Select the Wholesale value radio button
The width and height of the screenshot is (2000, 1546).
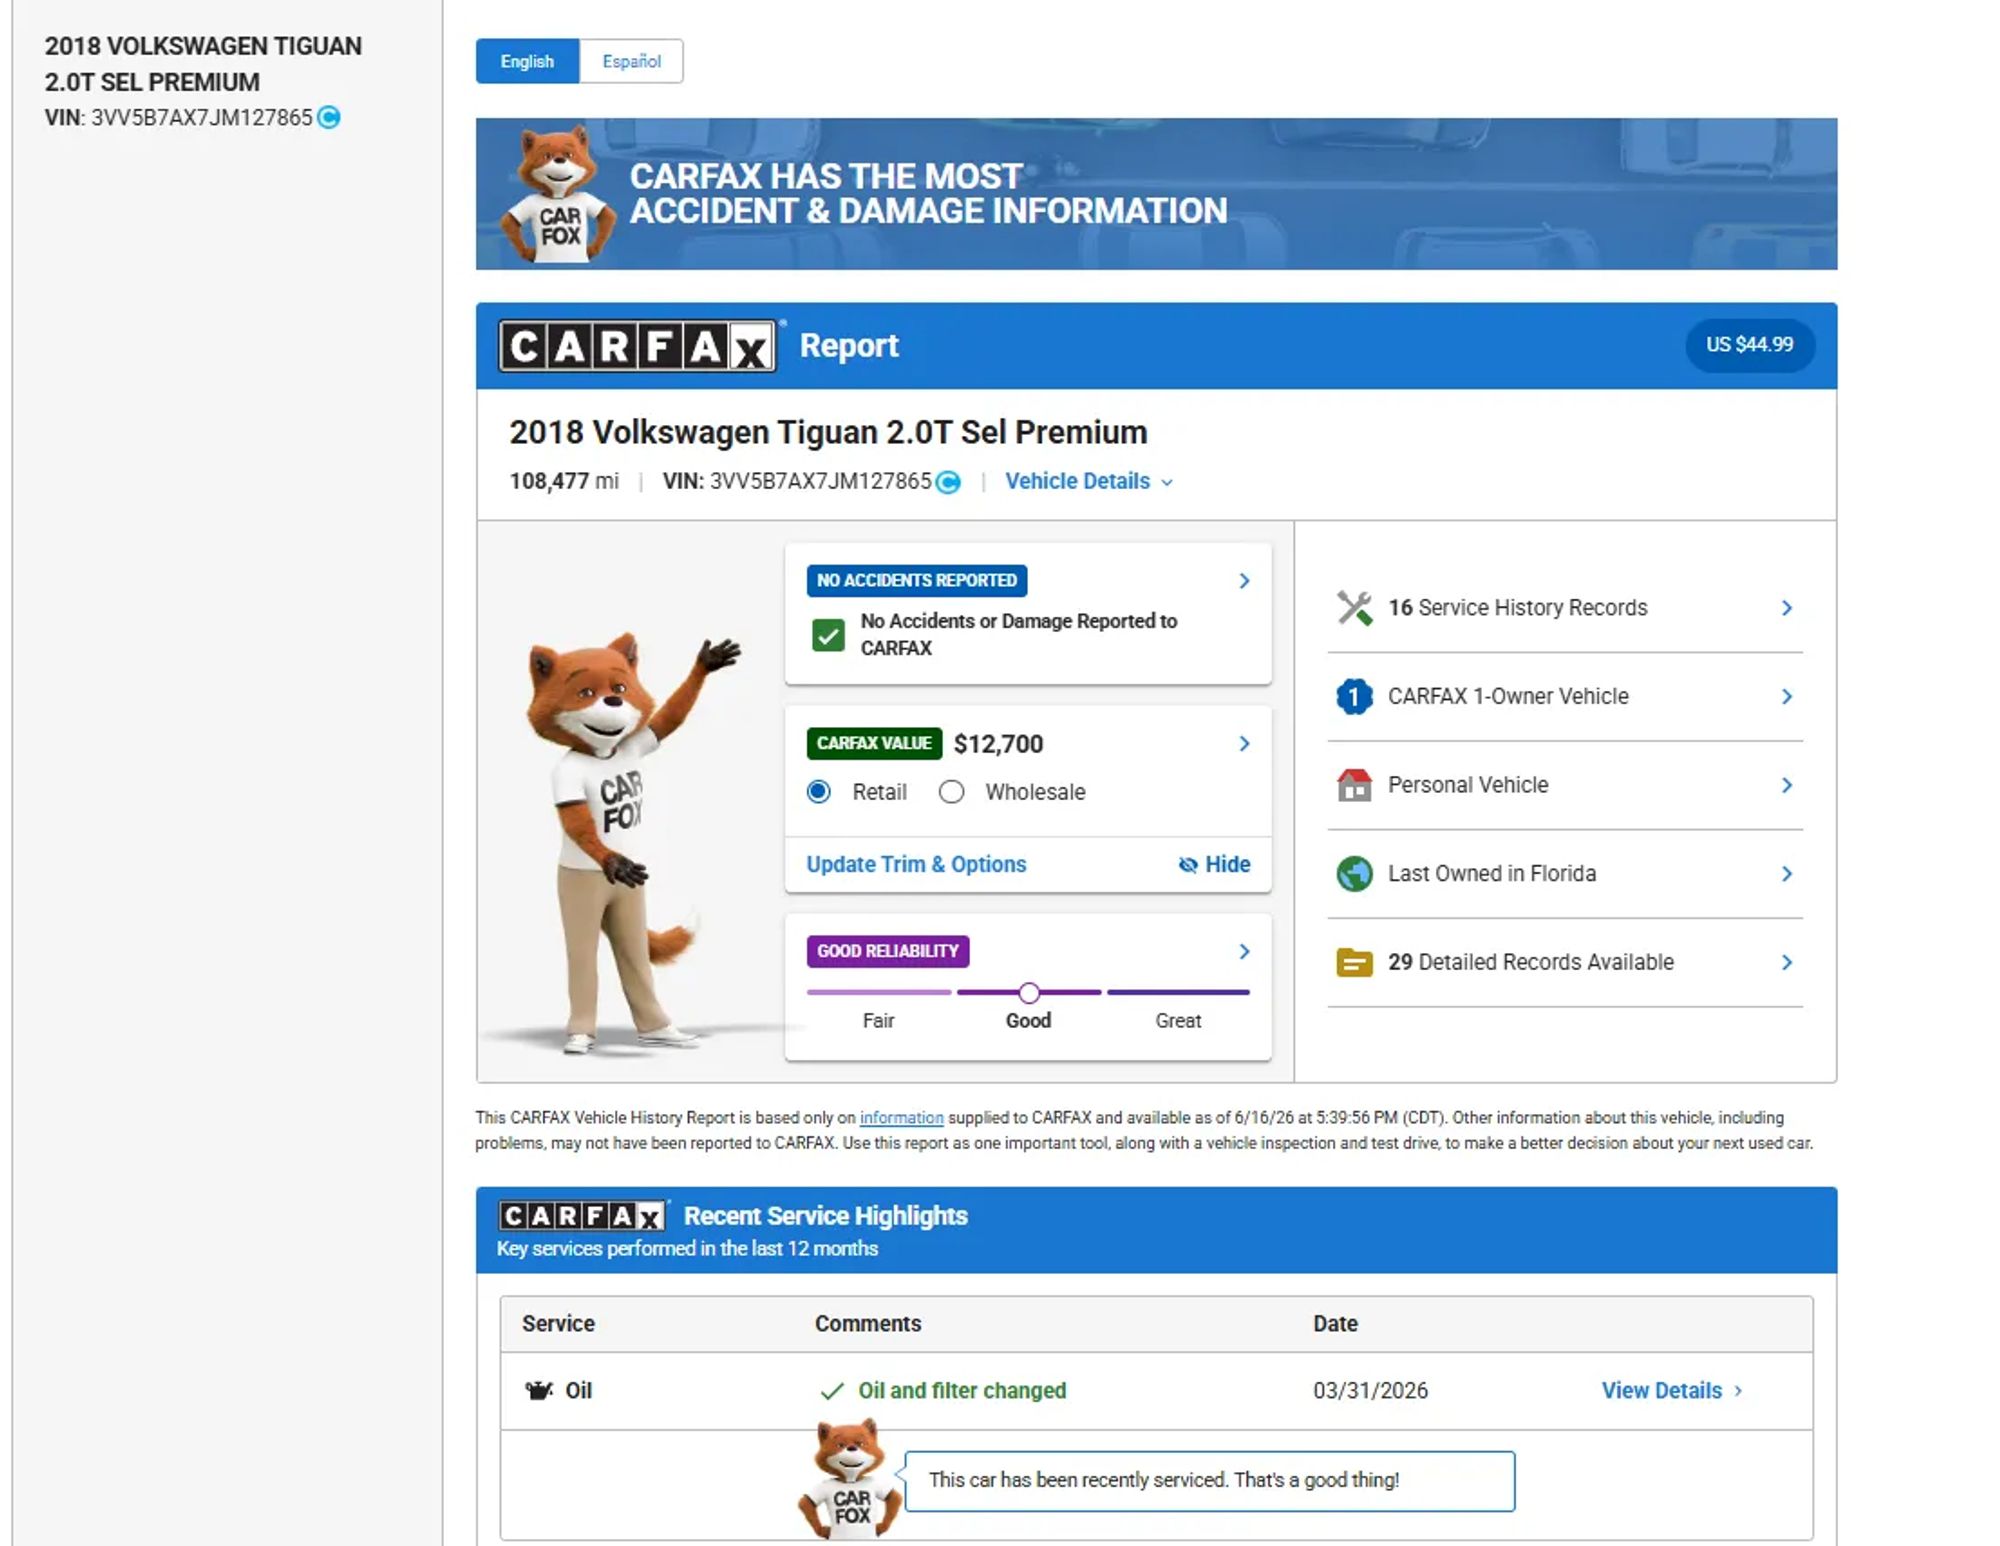(951, 792)
